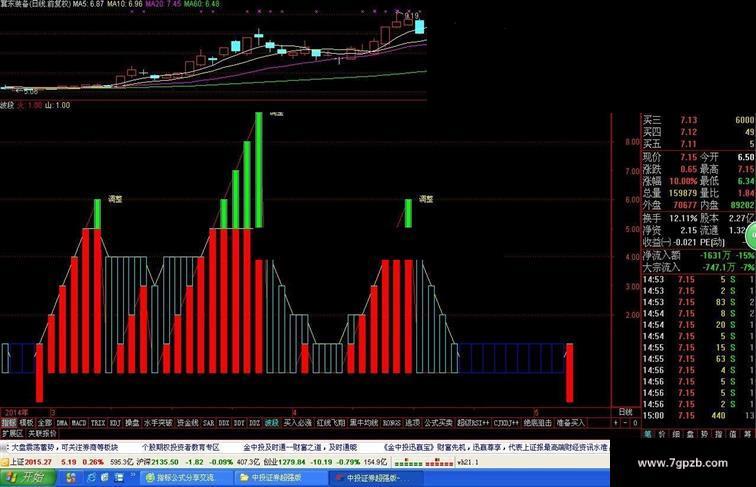Image resolution: width=756 pixels, height=487 pixels.
Task: Expand the quick launch overflow chevron
Action: 133,476
